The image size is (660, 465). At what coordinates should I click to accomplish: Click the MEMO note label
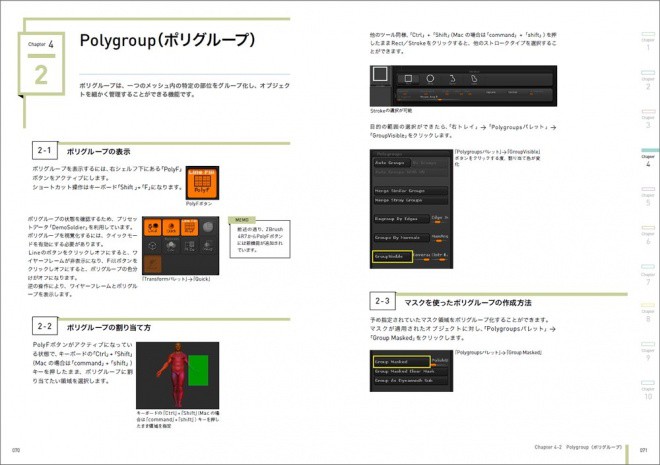pos(242,220)
